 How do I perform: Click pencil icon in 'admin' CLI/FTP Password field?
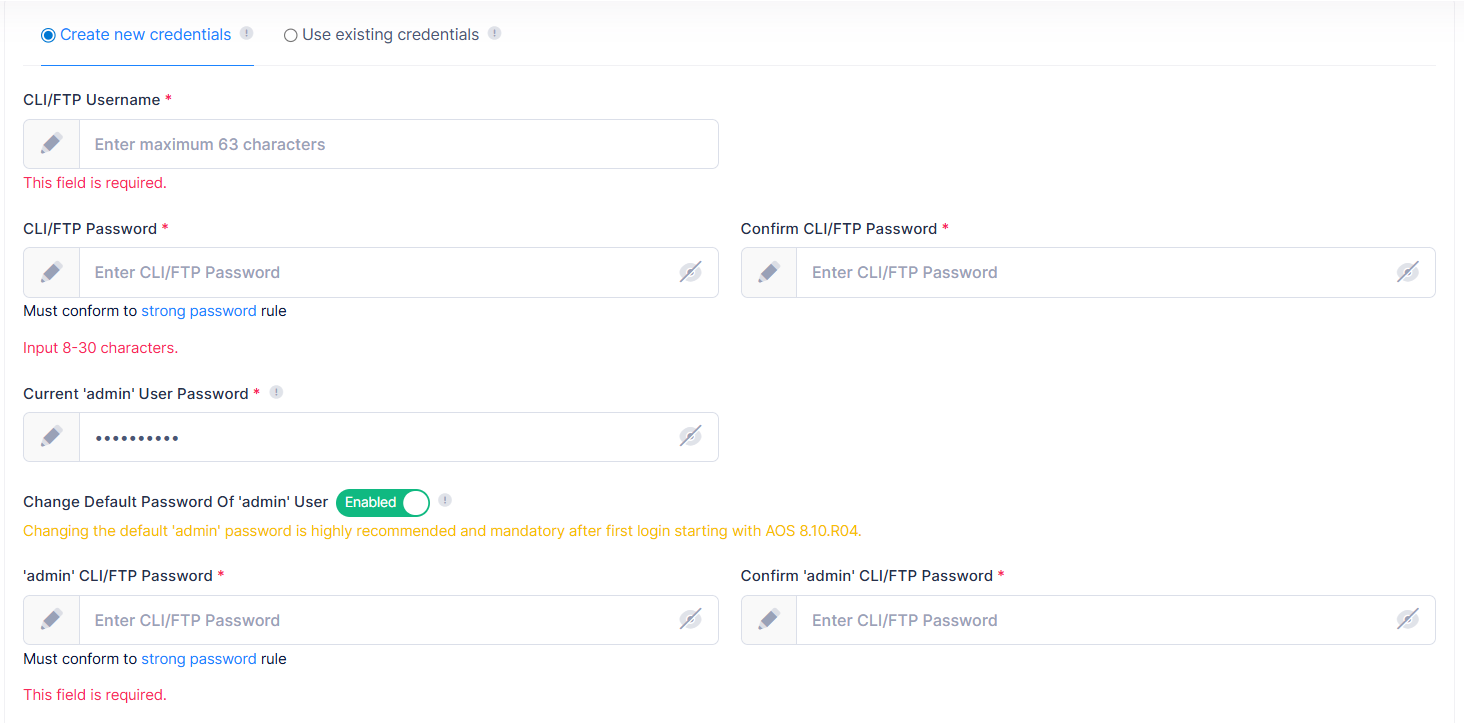click(x=52, y=620)
